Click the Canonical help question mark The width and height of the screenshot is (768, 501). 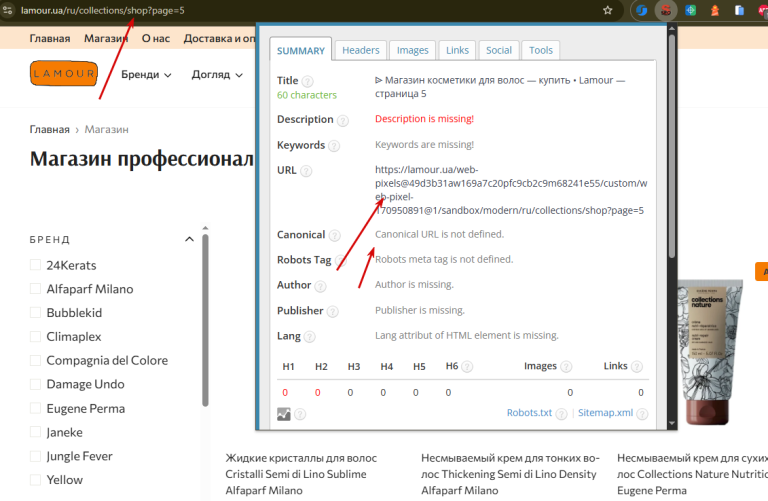coord(335,236)
